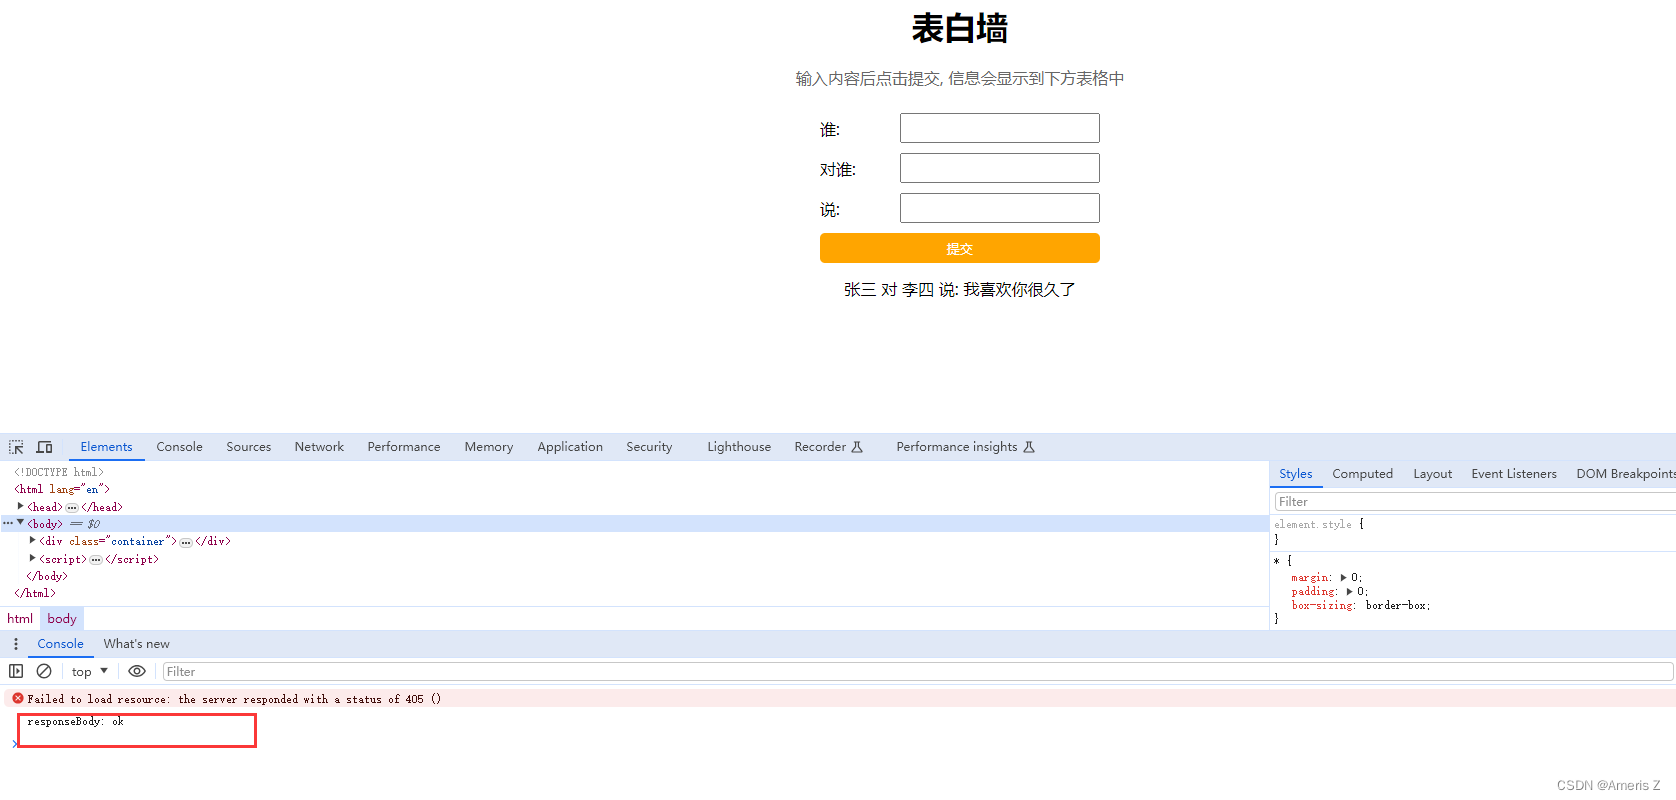Focus the 说 input field
The height and width of the screenshot is (800, 1676).
[999, 208]
